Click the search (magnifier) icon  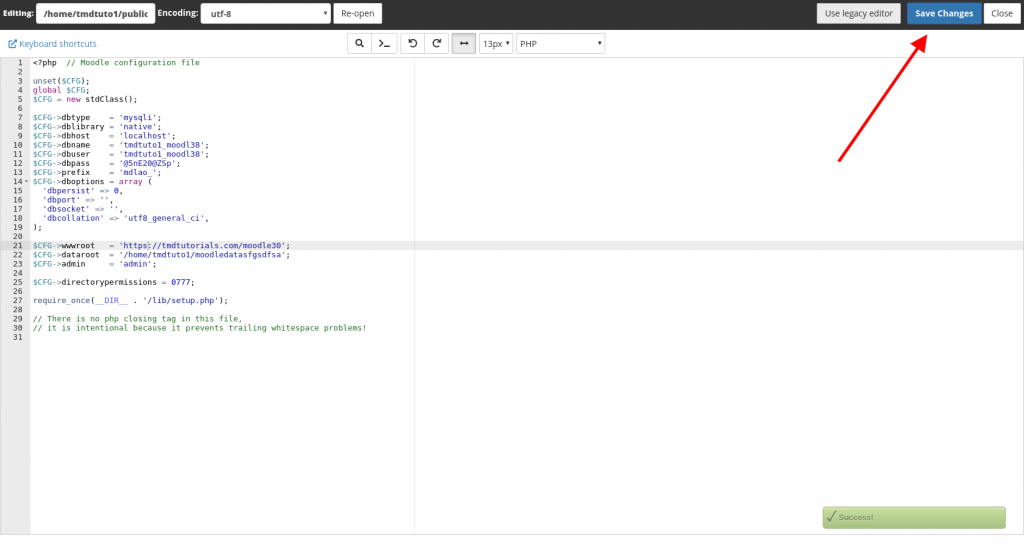tap(359, 44)
